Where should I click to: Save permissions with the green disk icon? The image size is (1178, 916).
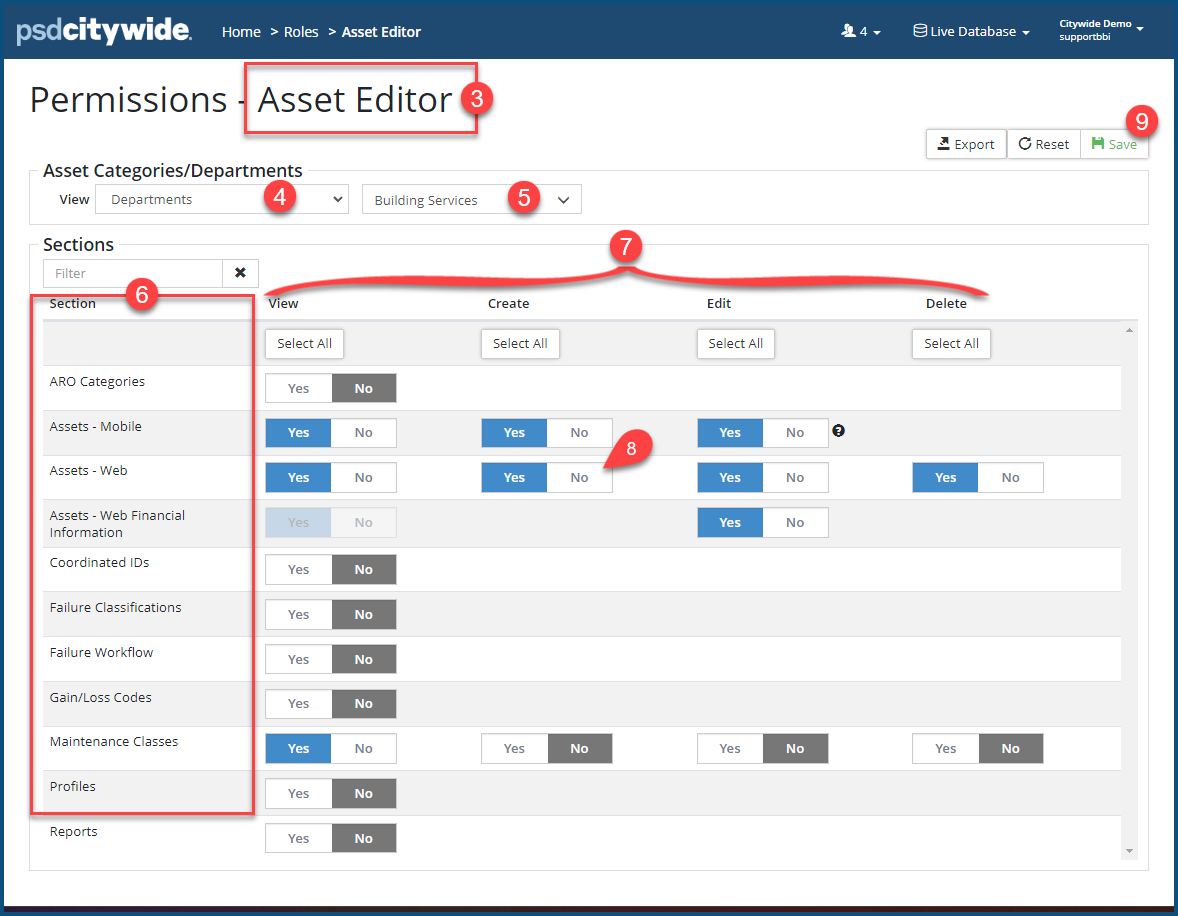[x=1114, y=144]
